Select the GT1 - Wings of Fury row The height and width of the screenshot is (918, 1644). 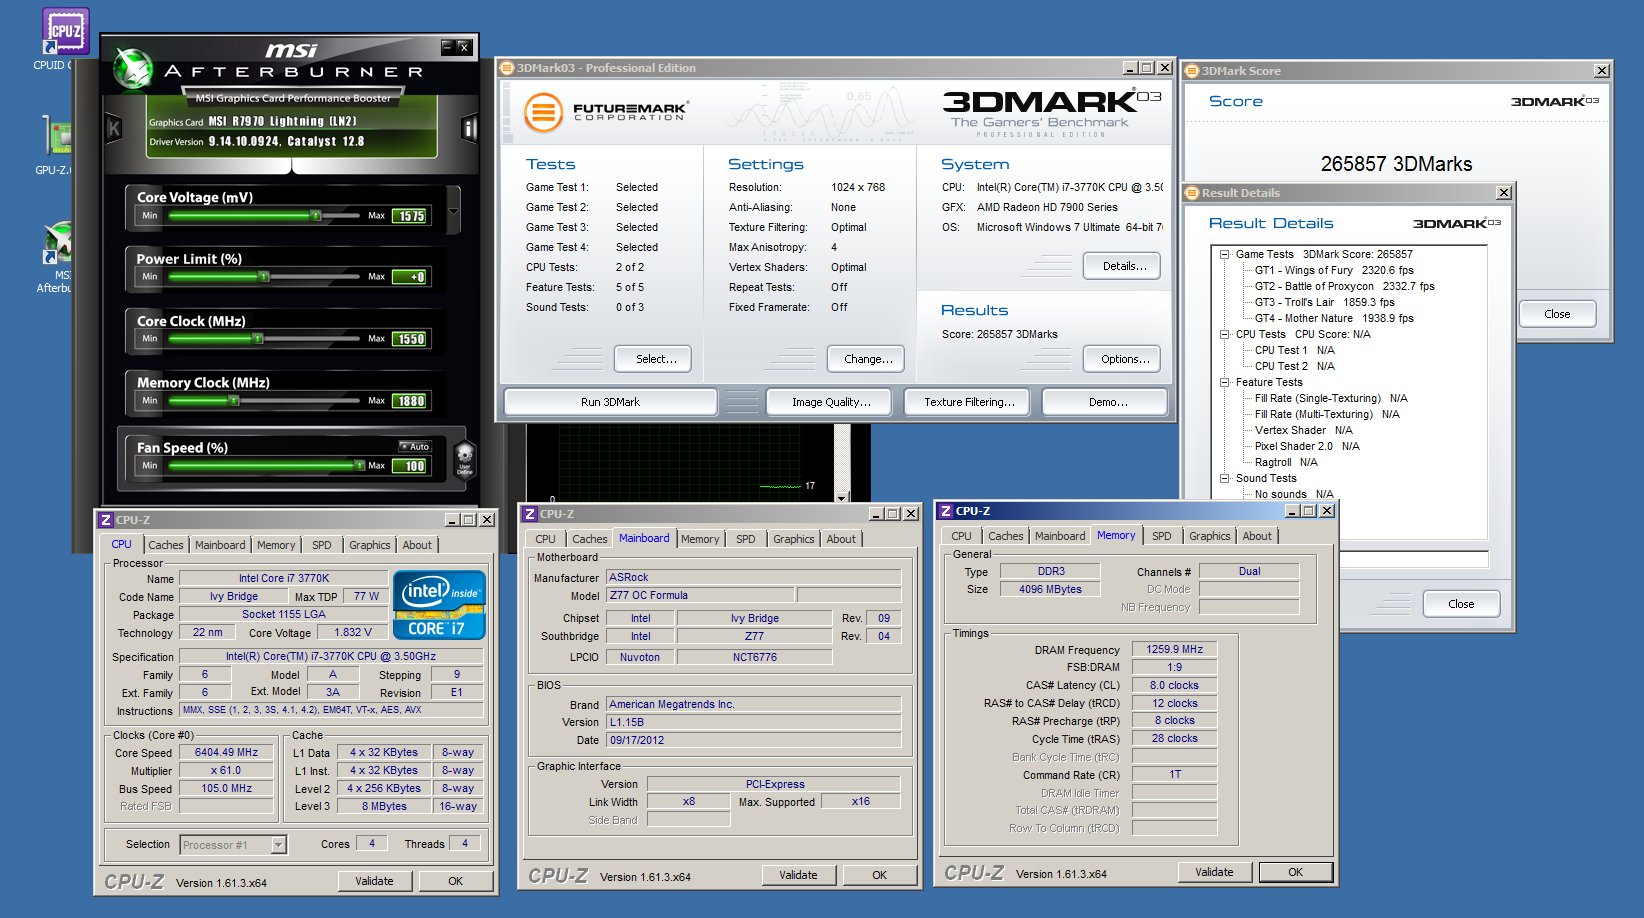pyautogui.click(x=1334, y=270)
